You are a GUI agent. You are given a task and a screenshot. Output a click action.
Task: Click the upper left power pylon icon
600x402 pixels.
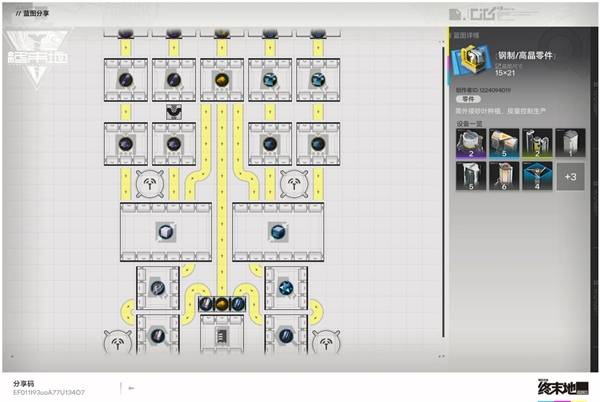pos(146,182)
